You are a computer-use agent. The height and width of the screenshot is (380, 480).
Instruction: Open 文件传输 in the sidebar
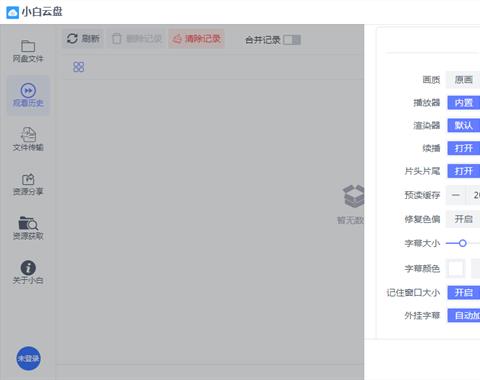28,139
